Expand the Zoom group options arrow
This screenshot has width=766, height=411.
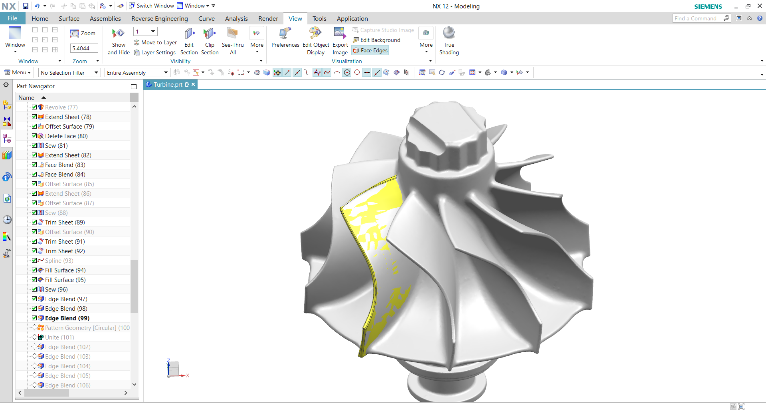pos(97,61)
